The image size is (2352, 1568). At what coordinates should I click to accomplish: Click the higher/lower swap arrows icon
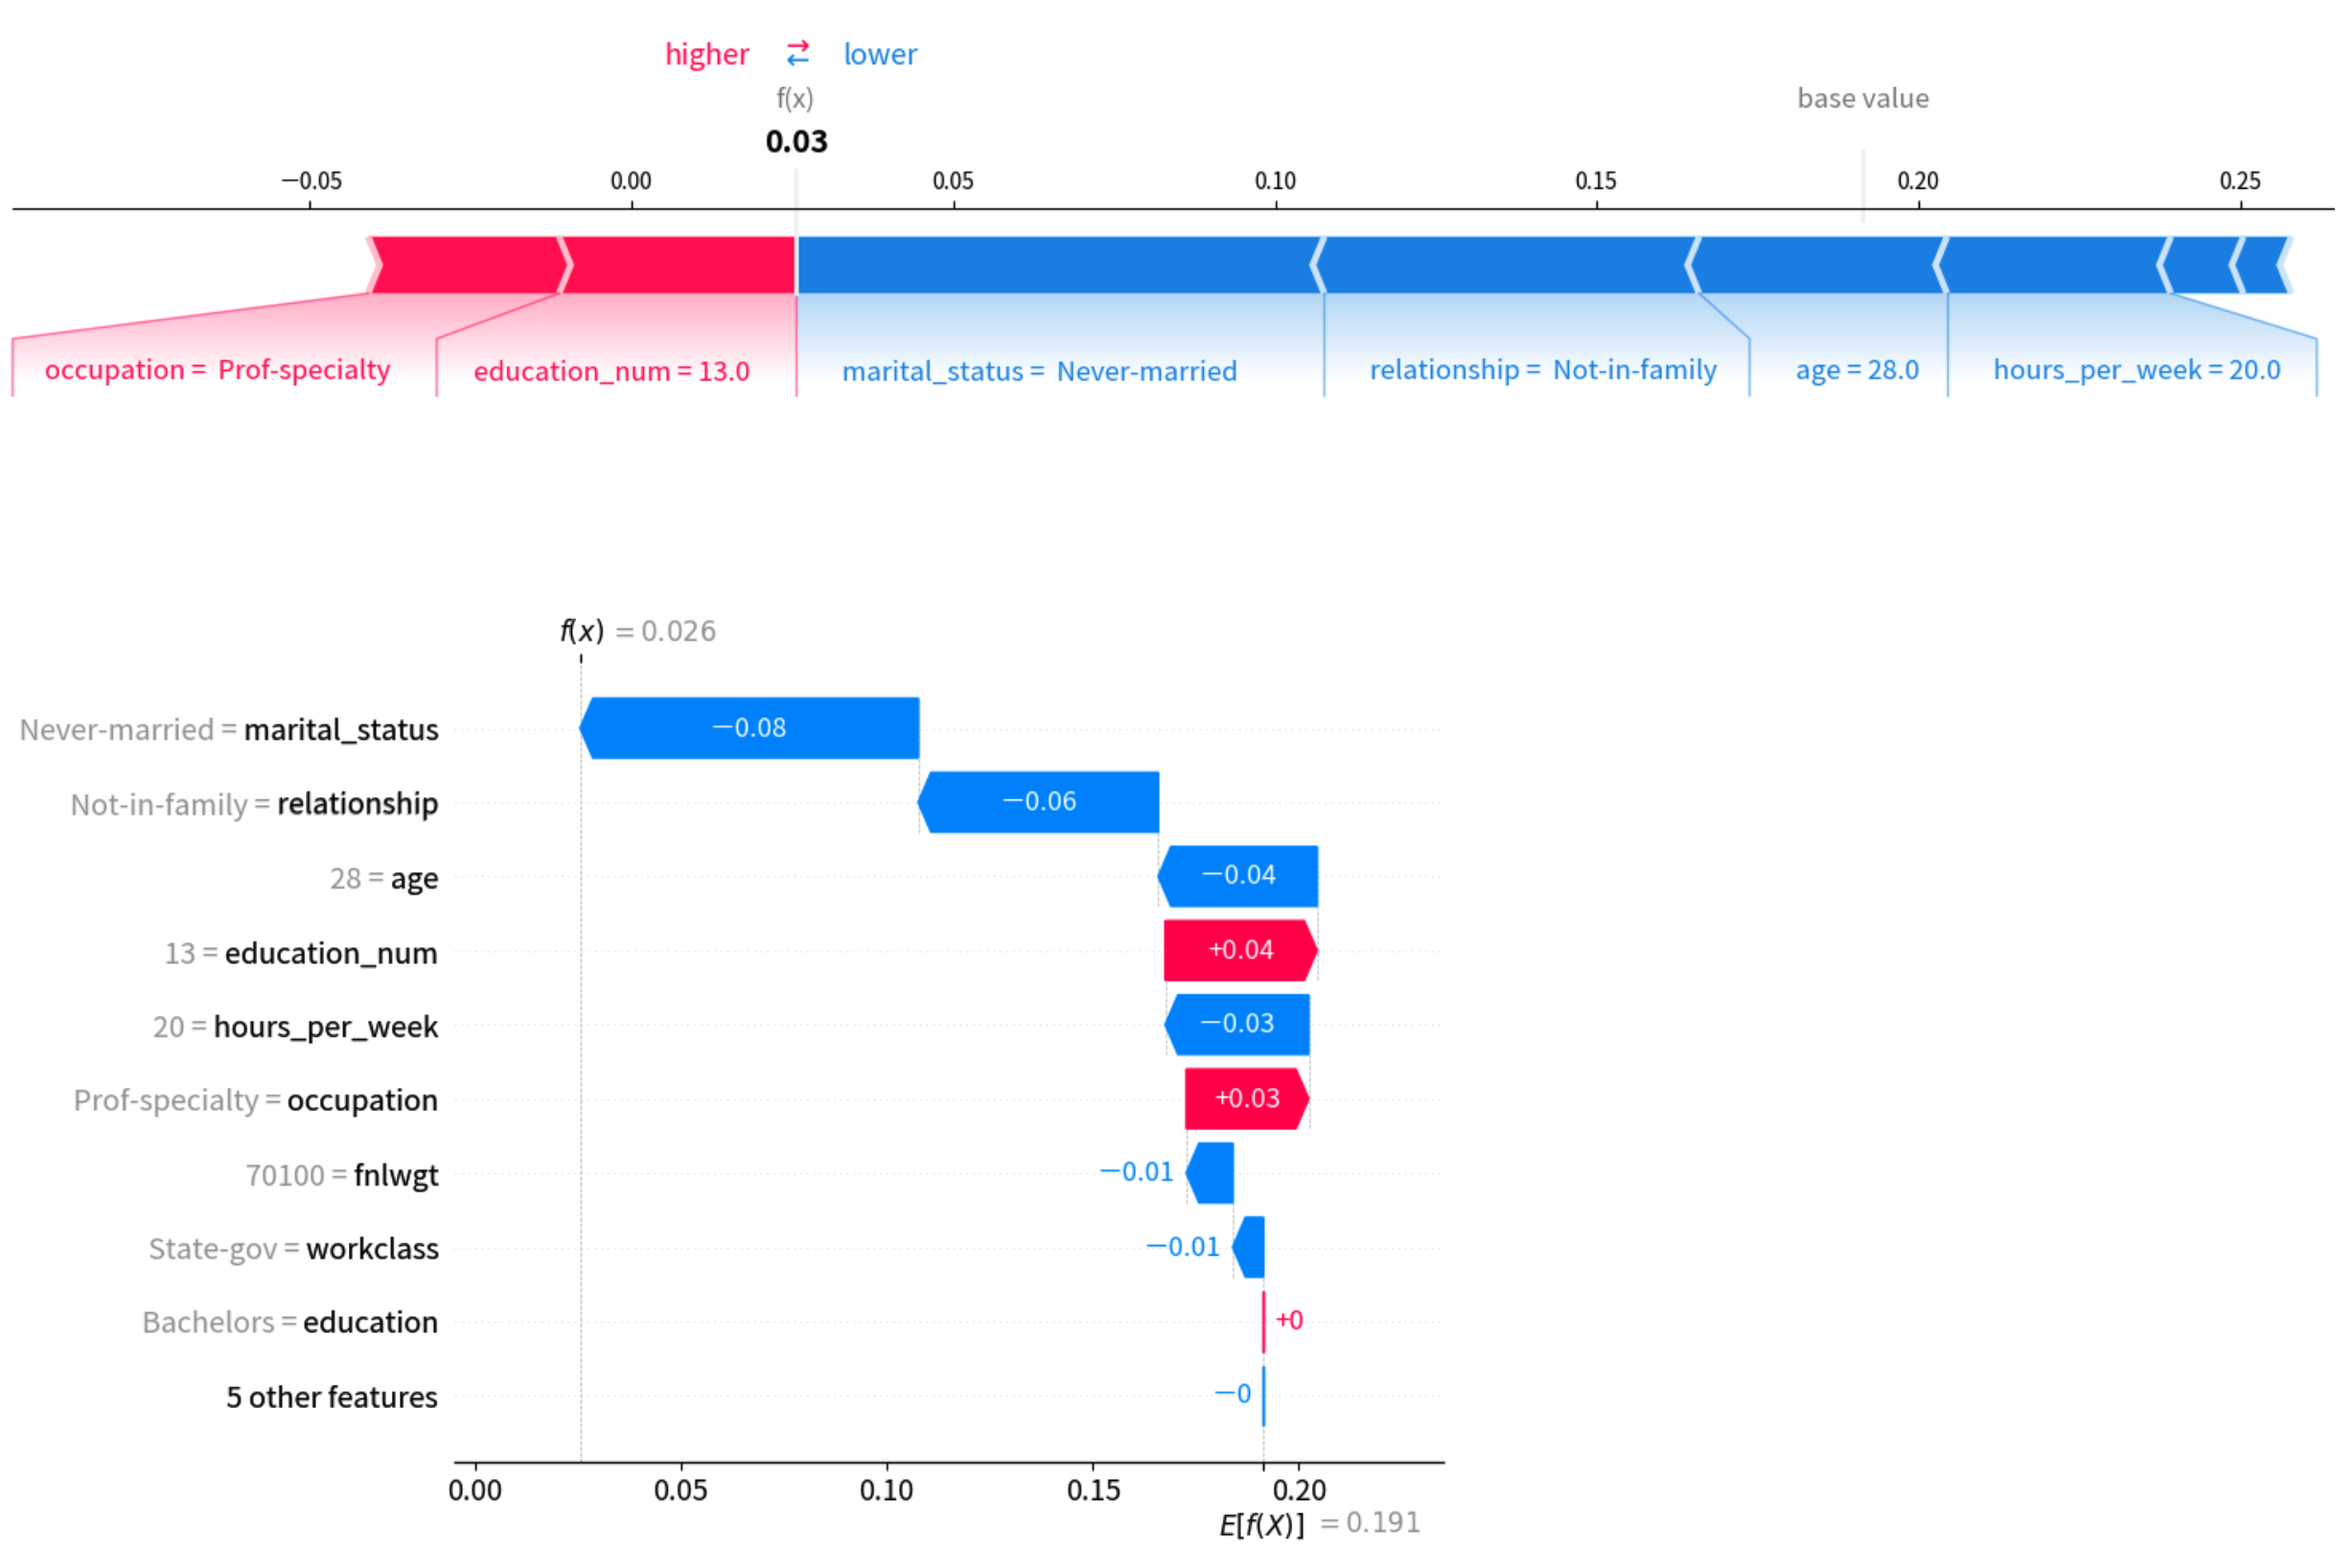[797, 53]
